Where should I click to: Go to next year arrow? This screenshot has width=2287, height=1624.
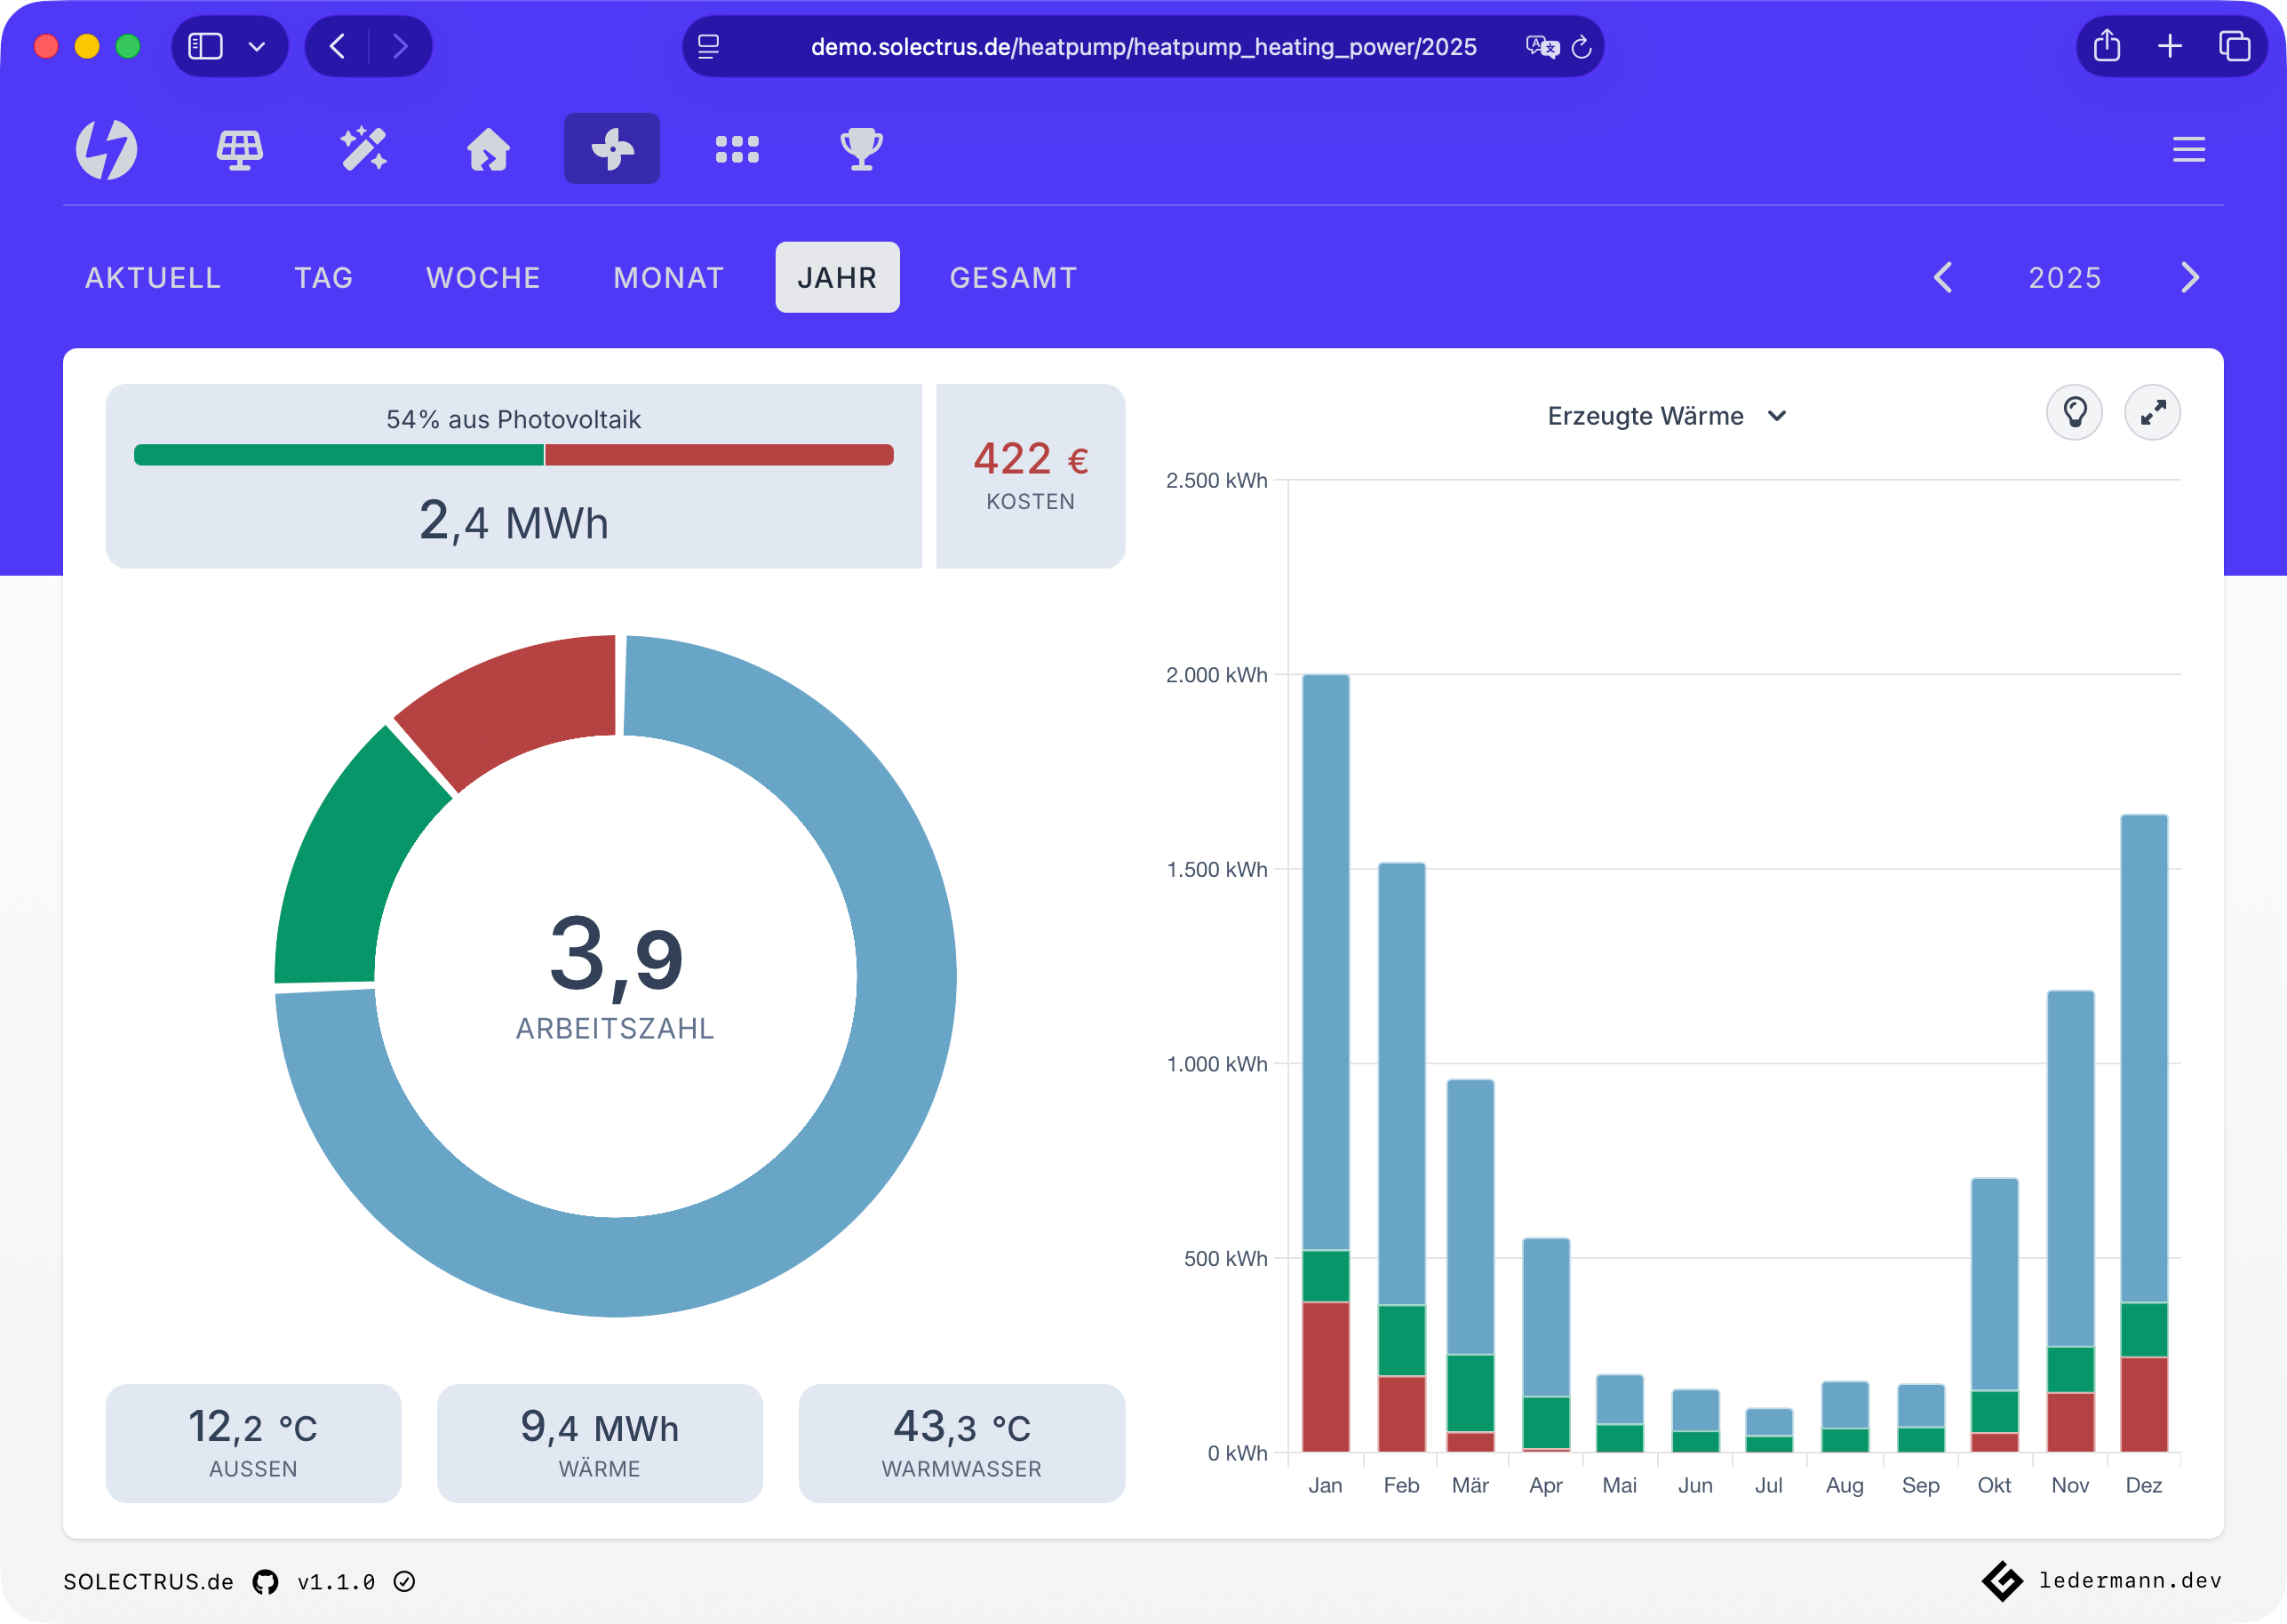(x=2189, y=277)
